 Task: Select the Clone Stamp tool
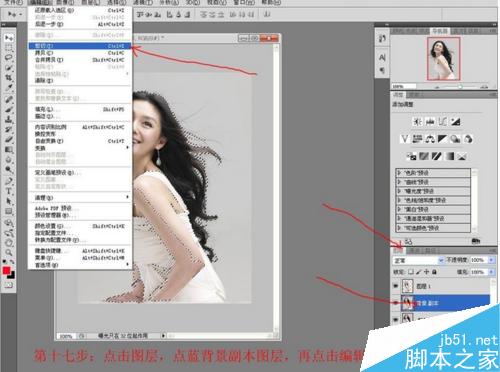coord(9,119)
